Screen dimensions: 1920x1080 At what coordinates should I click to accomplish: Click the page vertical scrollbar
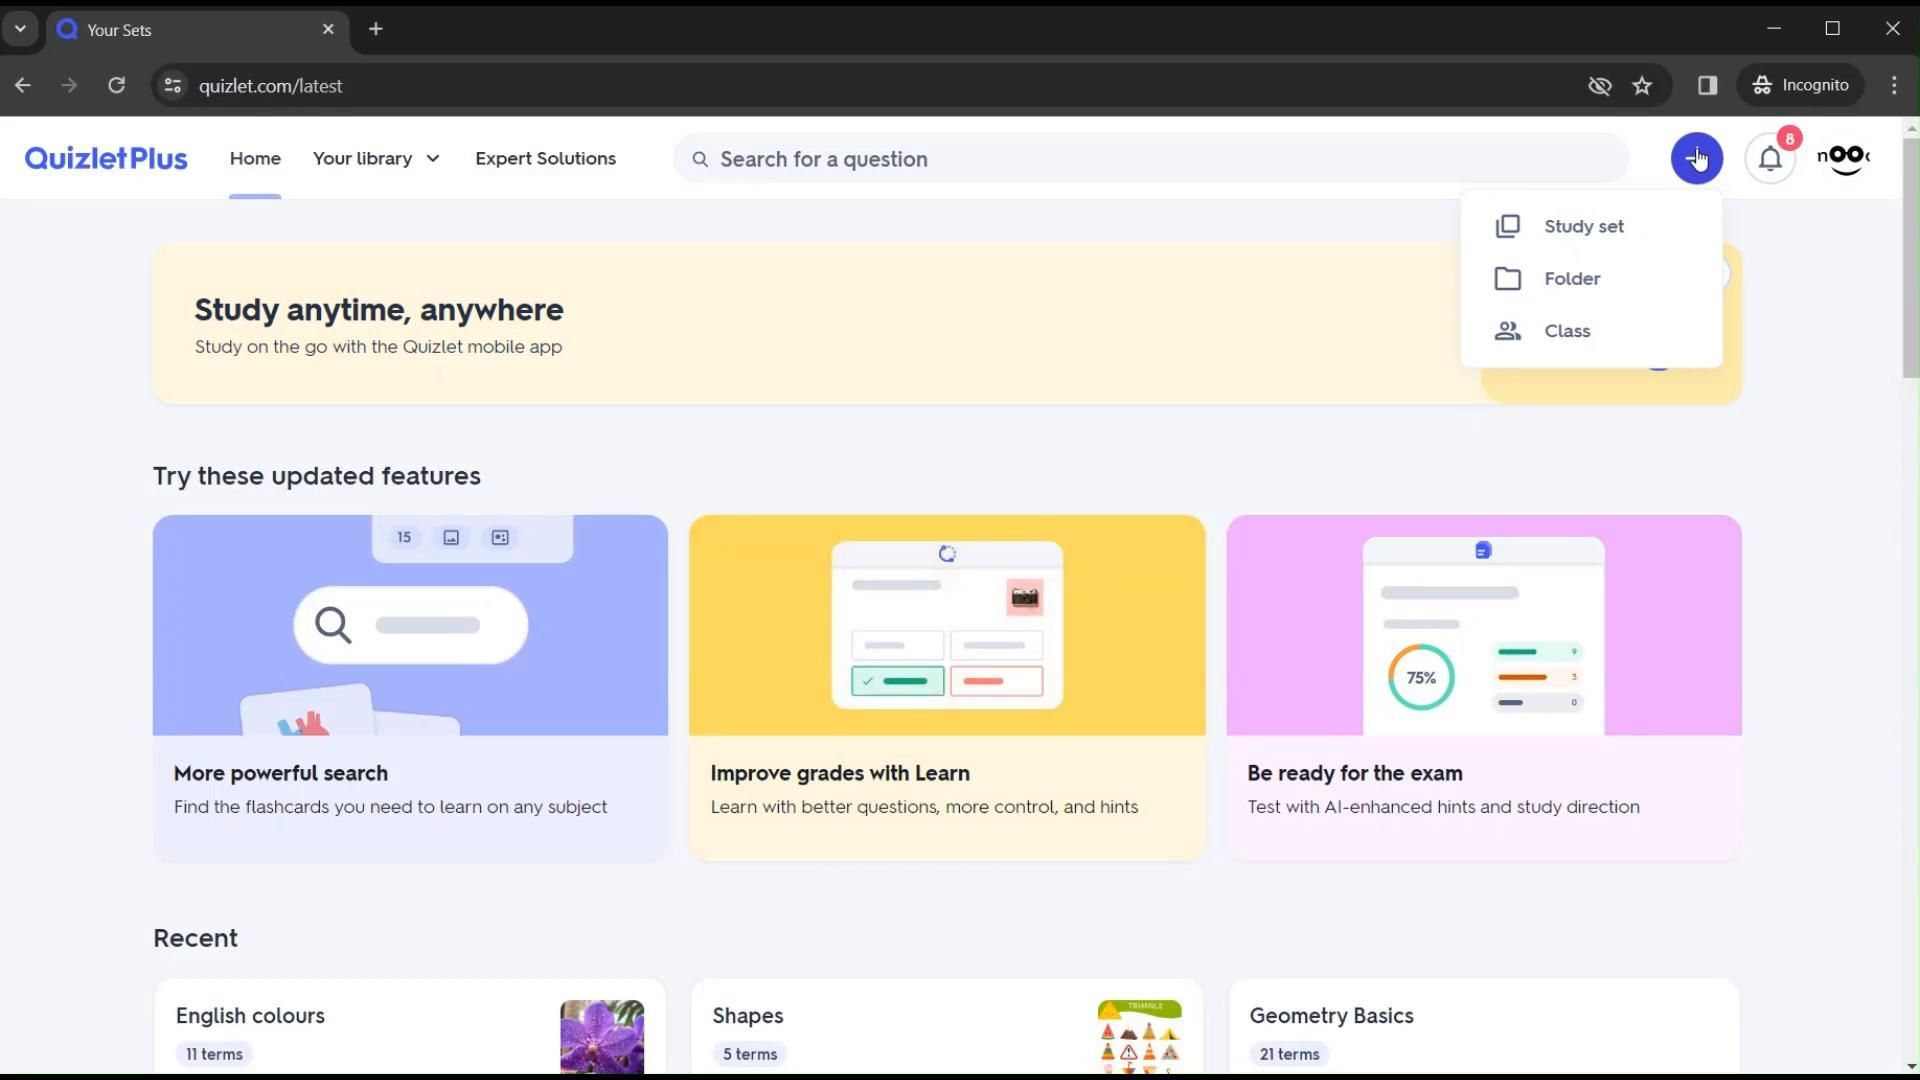pyautogui.click(x=1910, y=258)
